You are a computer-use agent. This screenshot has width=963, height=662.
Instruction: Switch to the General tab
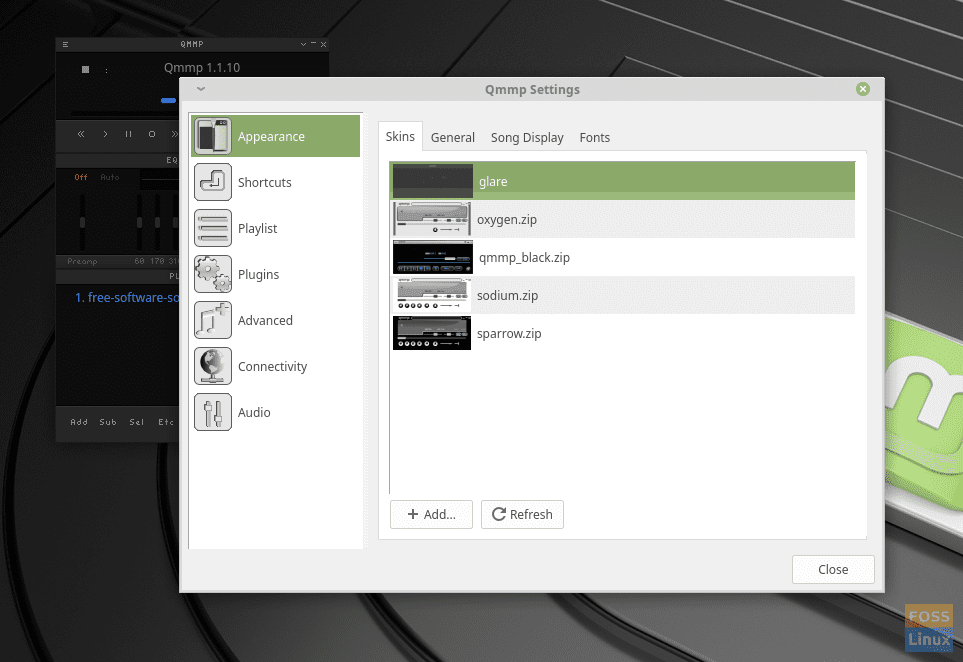click(453, 138)
